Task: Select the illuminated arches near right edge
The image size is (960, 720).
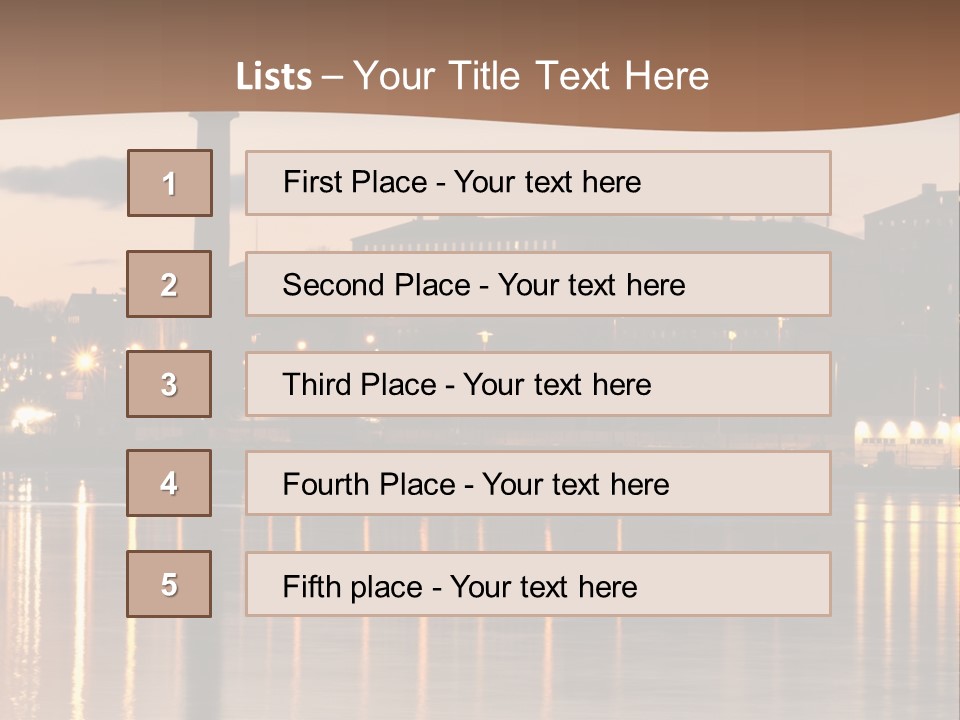Action: [905, 433]
